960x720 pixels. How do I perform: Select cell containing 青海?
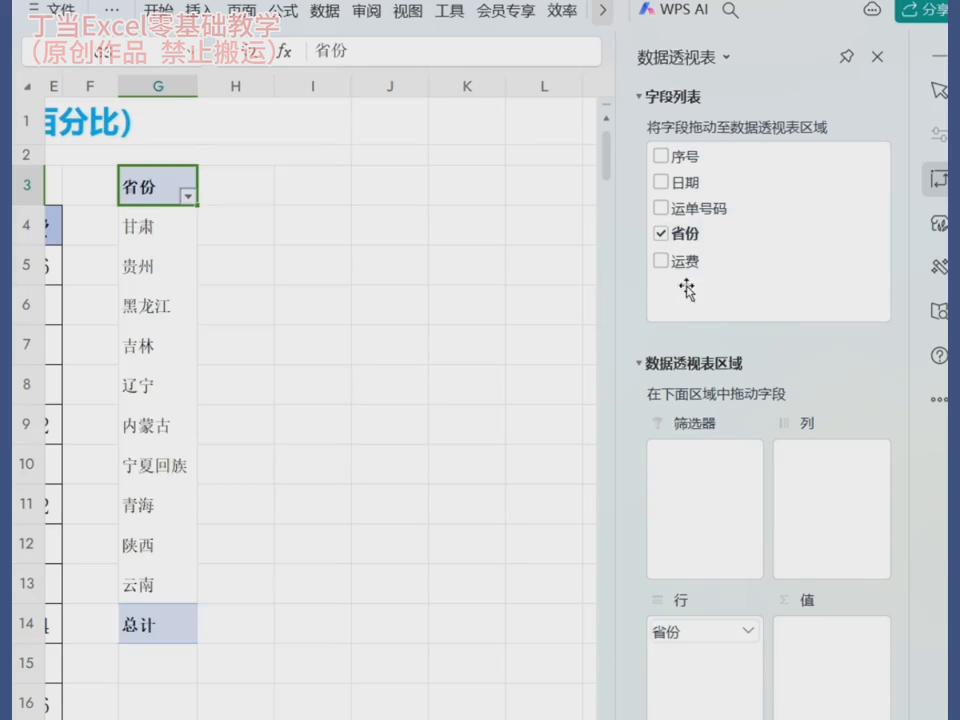pos(158,505)
